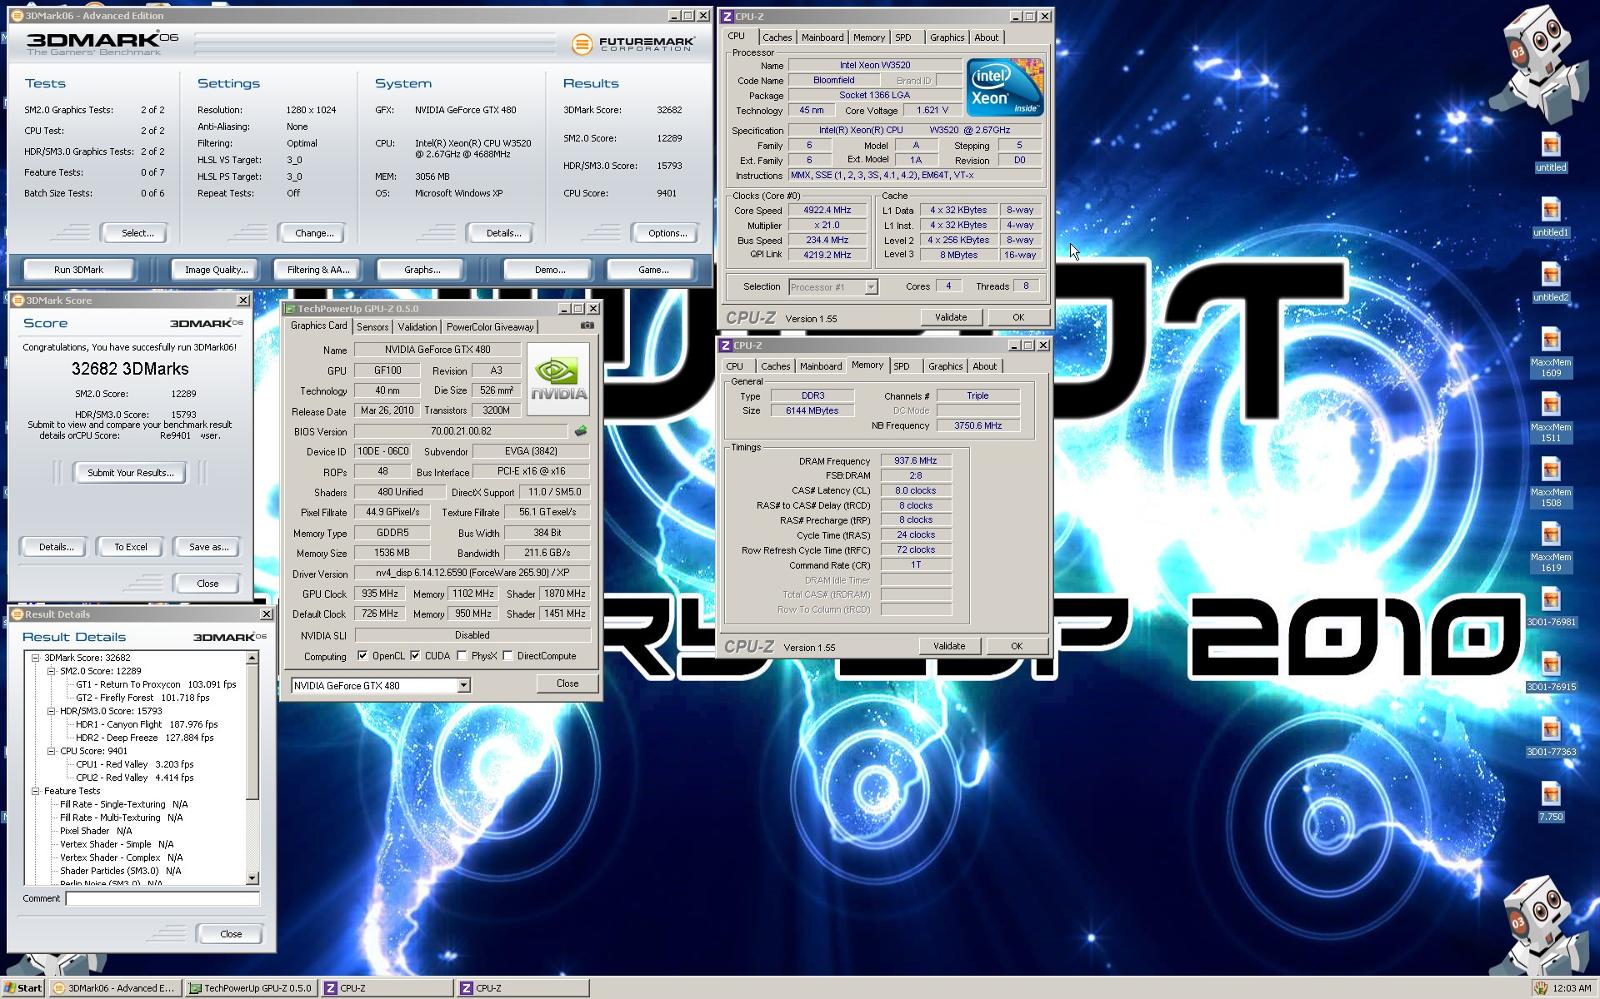Click Save as... button in score window
Viewport: 1600px width, 999px height.
click(208, 547)
